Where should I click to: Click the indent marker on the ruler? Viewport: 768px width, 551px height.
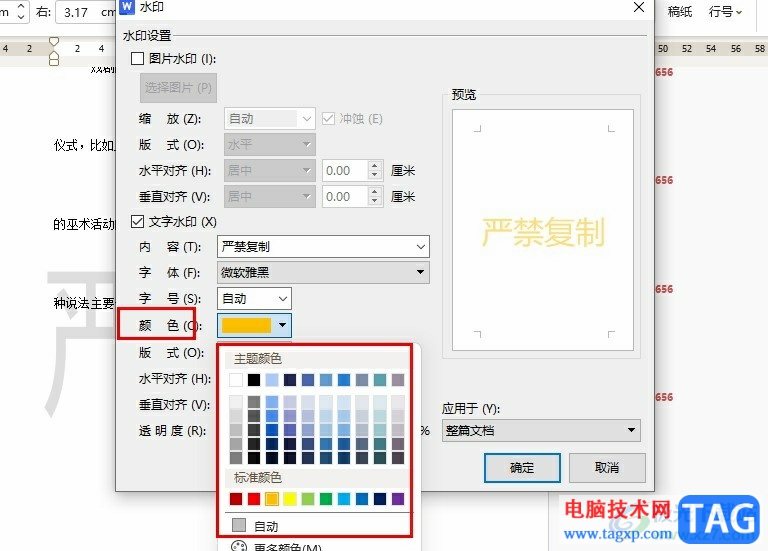tap(54, 51)
